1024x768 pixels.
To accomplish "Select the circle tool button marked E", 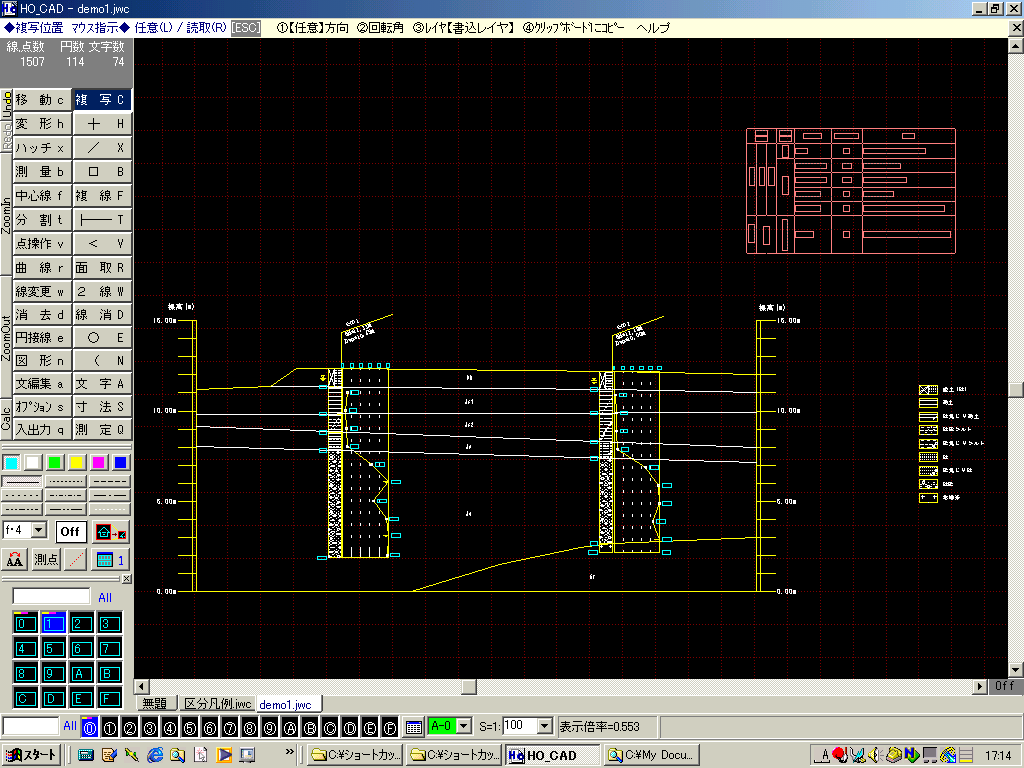I will pyautogui.click(x=103, y=338).
